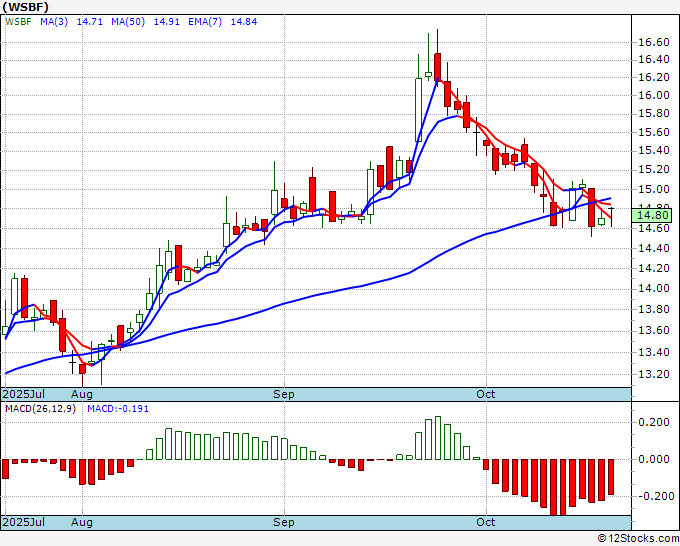Click the 16.00 price axis label
The image size is (680, 546).
click(654, 95)
